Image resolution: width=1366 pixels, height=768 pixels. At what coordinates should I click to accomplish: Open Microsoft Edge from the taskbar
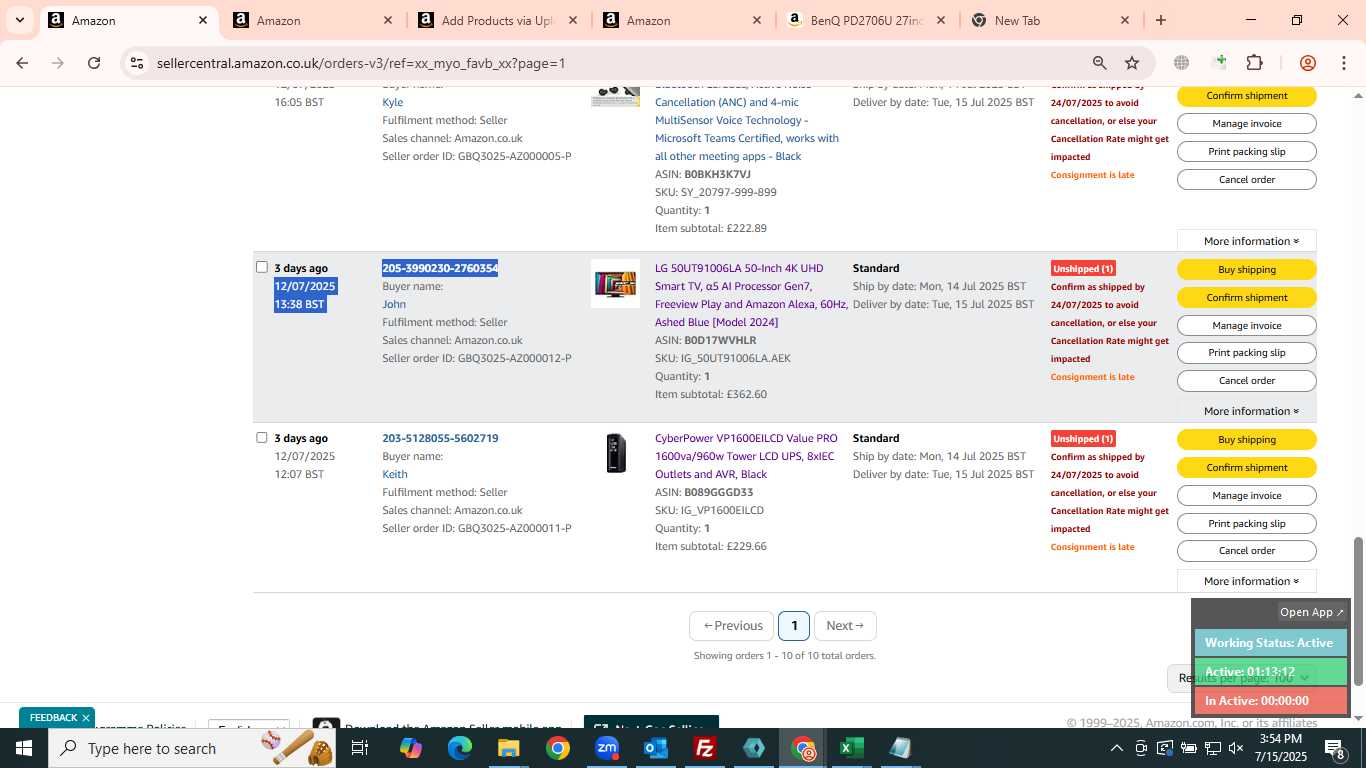[x=459, y=748]
